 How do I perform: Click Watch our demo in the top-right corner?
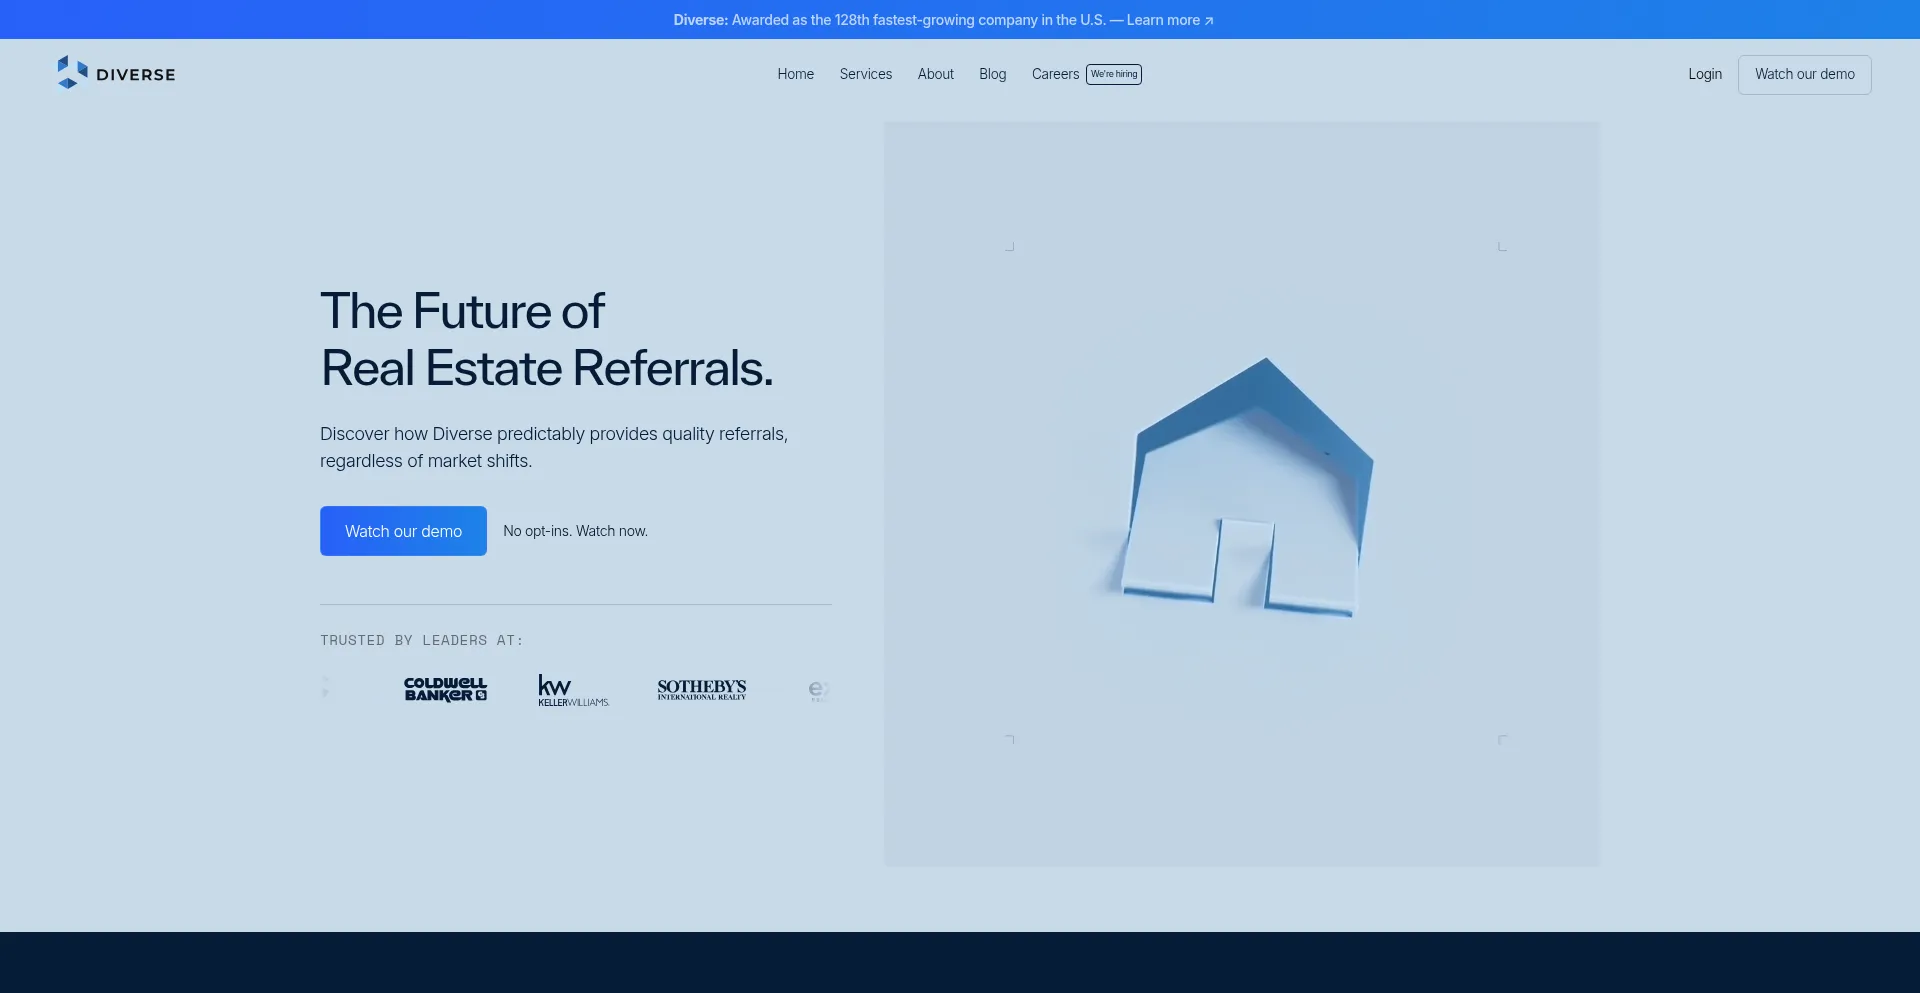(x=1804, y=74)
